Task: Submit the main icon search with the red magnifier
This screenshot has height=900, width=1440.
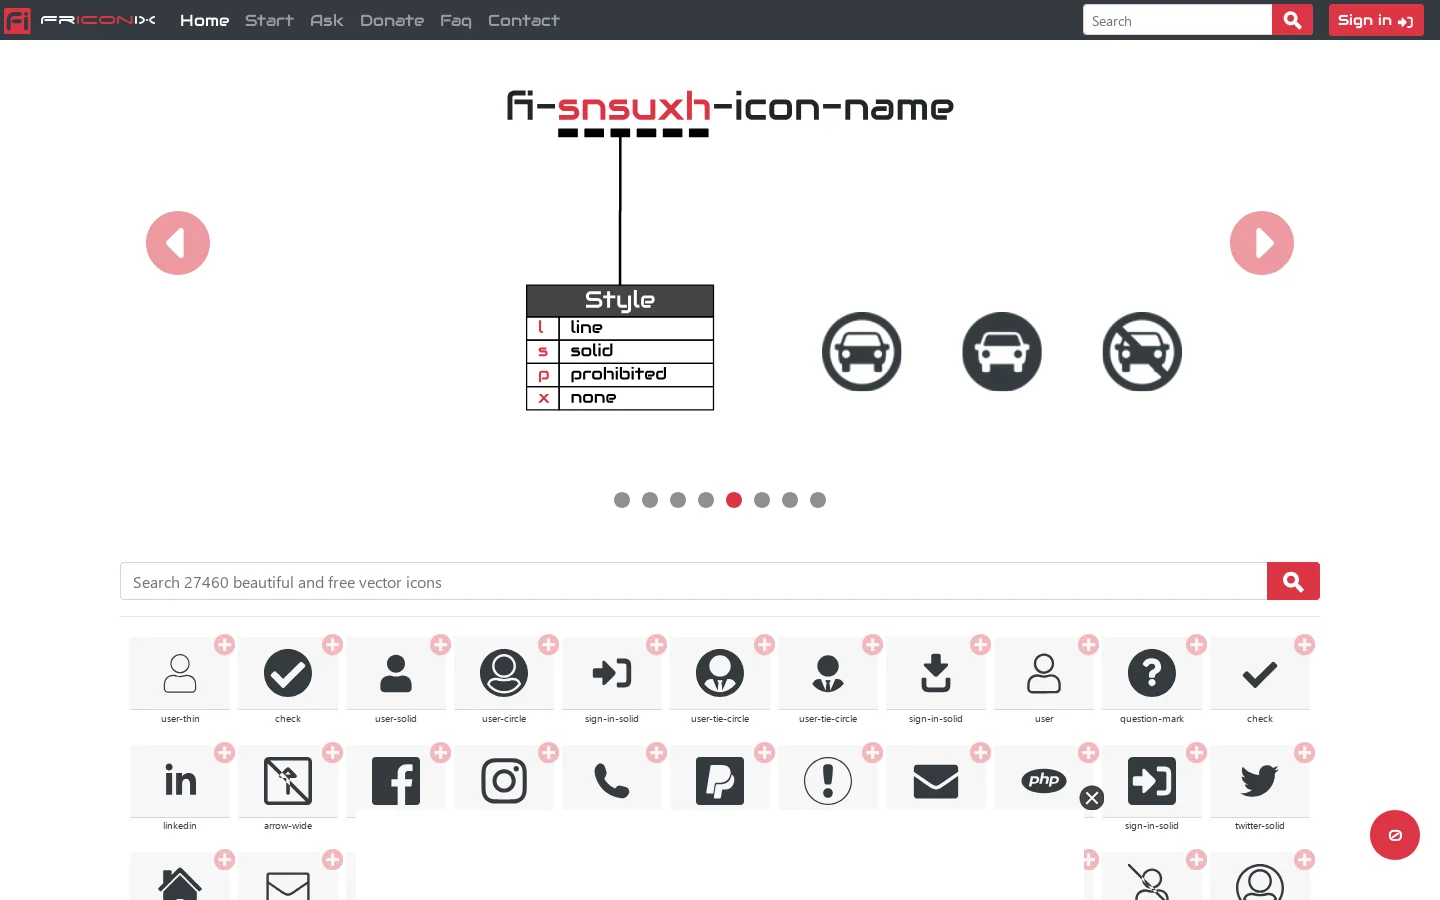Action: [x=1293, y=581]
